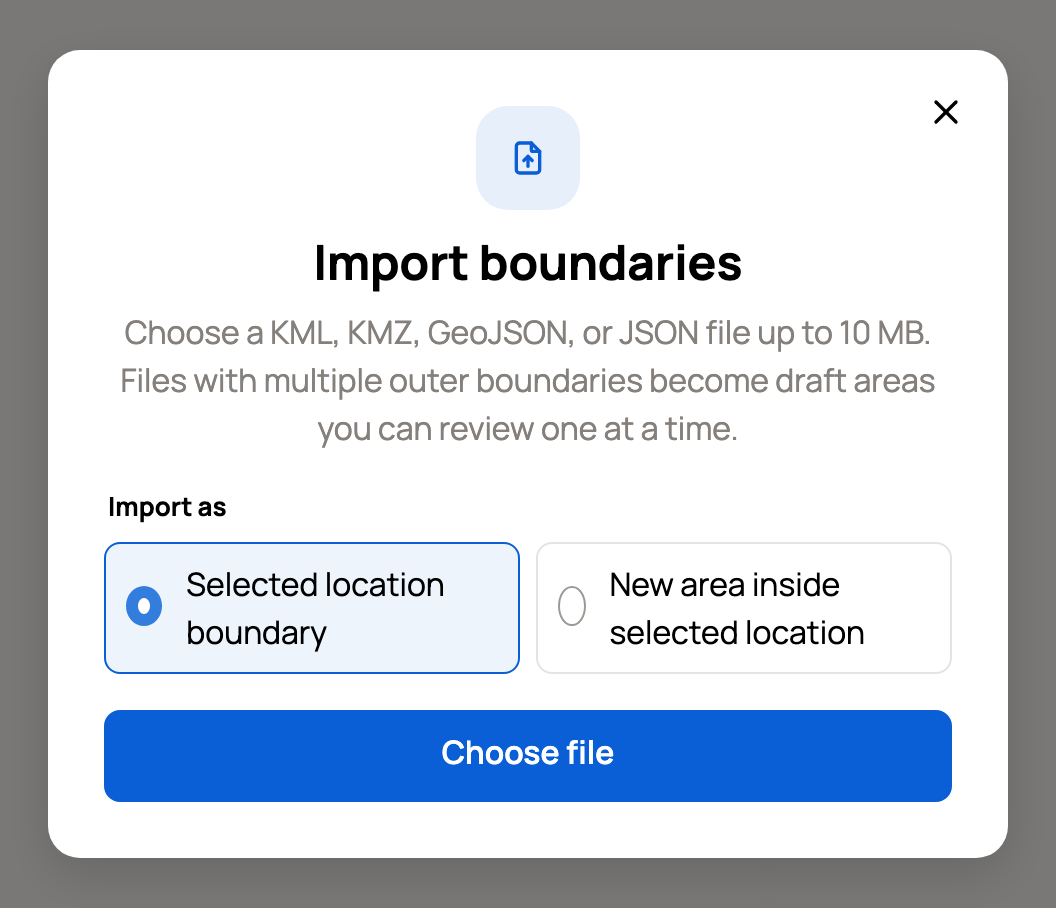Click the 'Choose a KML, KMZ, GeoJSON' description text

(x=527, y=381)
